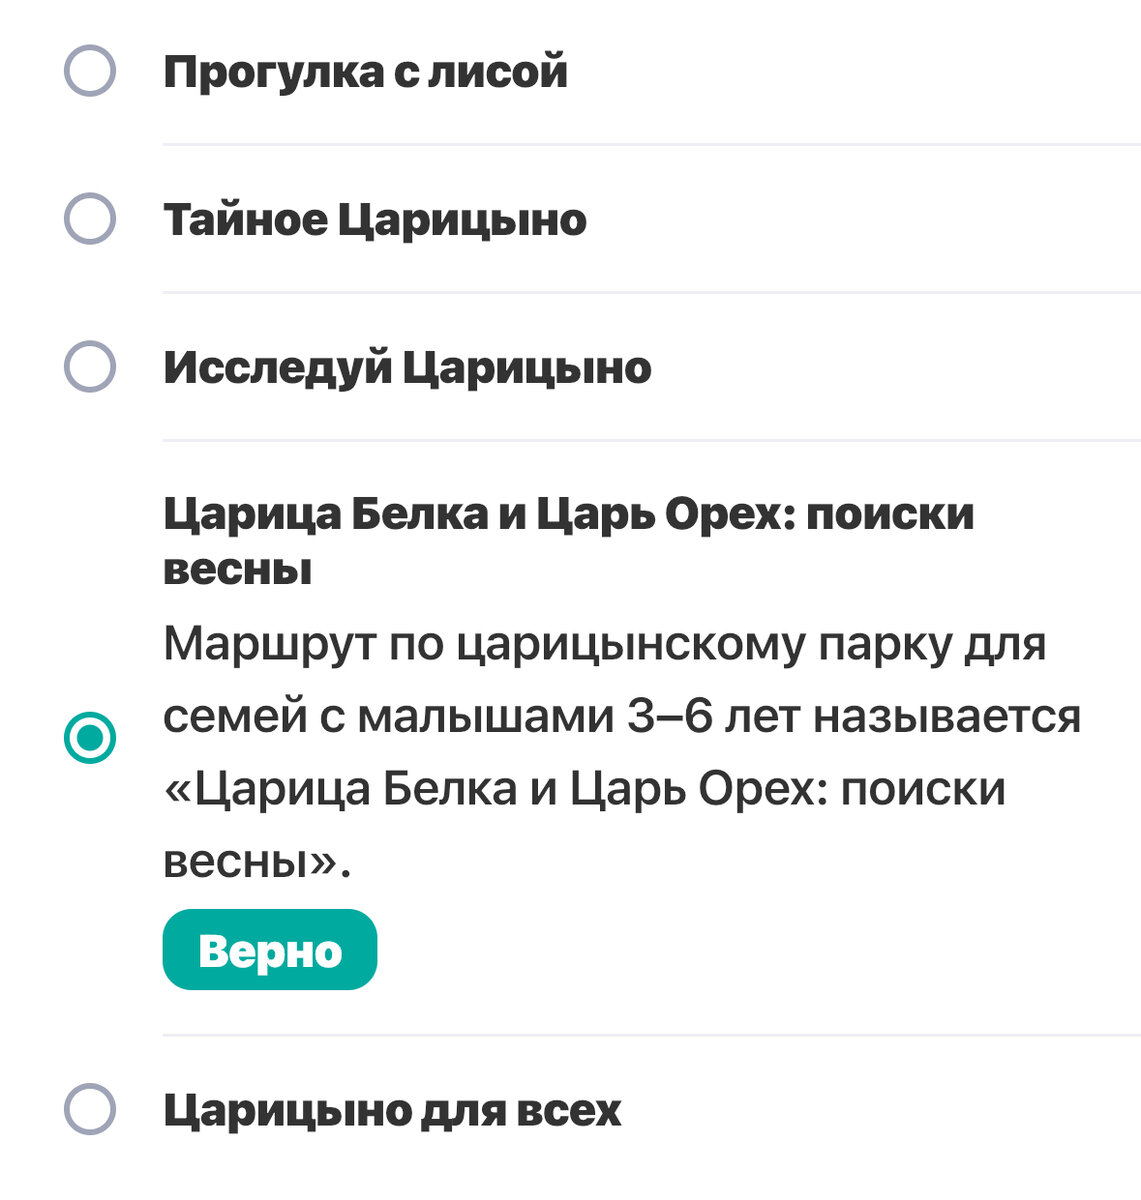This screenshot has width=1141, height=1200.
Task: Select the radio button next to Прогулка с лисой
Action: [90, 70]
